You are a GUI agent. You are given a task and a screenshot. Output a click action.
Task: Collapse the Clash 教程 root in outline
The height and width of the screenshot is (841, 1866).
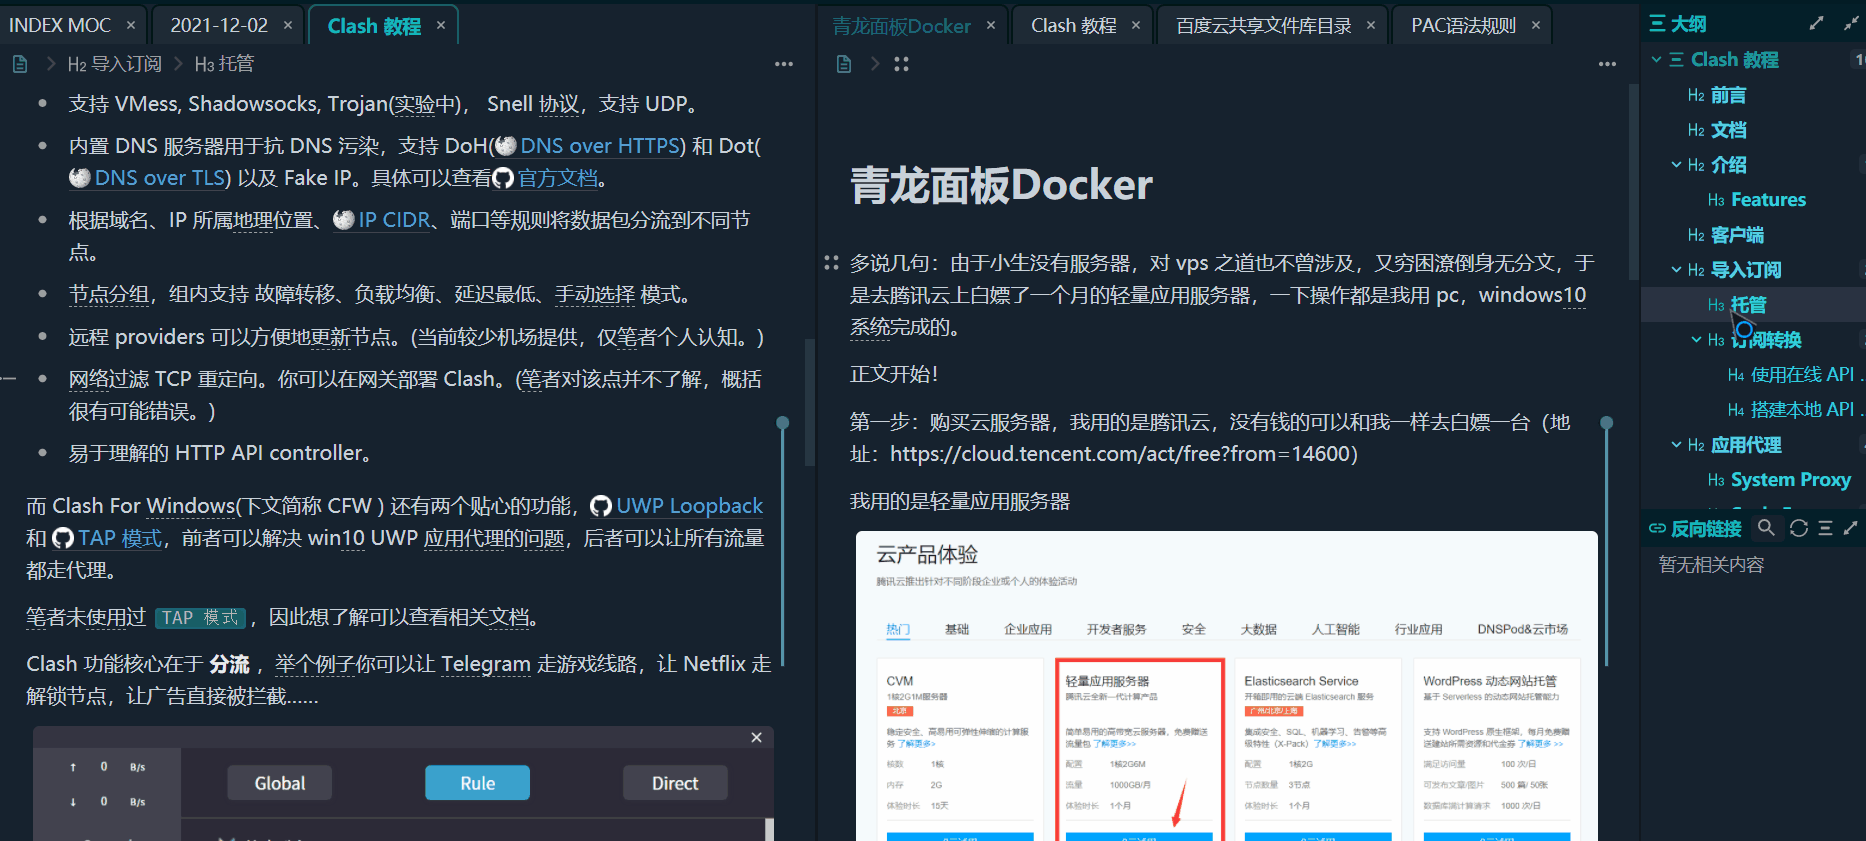1657,60
